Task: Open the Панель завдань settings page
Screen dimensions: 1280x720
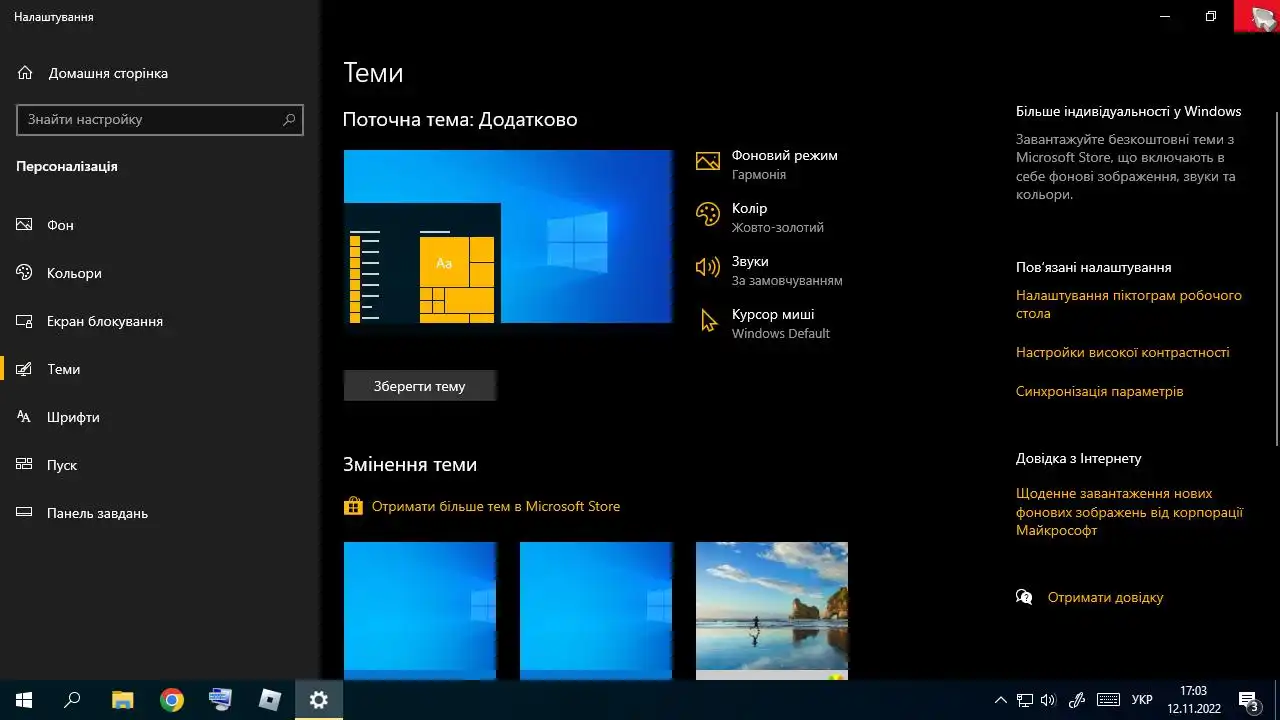Action: click(160, 513)
